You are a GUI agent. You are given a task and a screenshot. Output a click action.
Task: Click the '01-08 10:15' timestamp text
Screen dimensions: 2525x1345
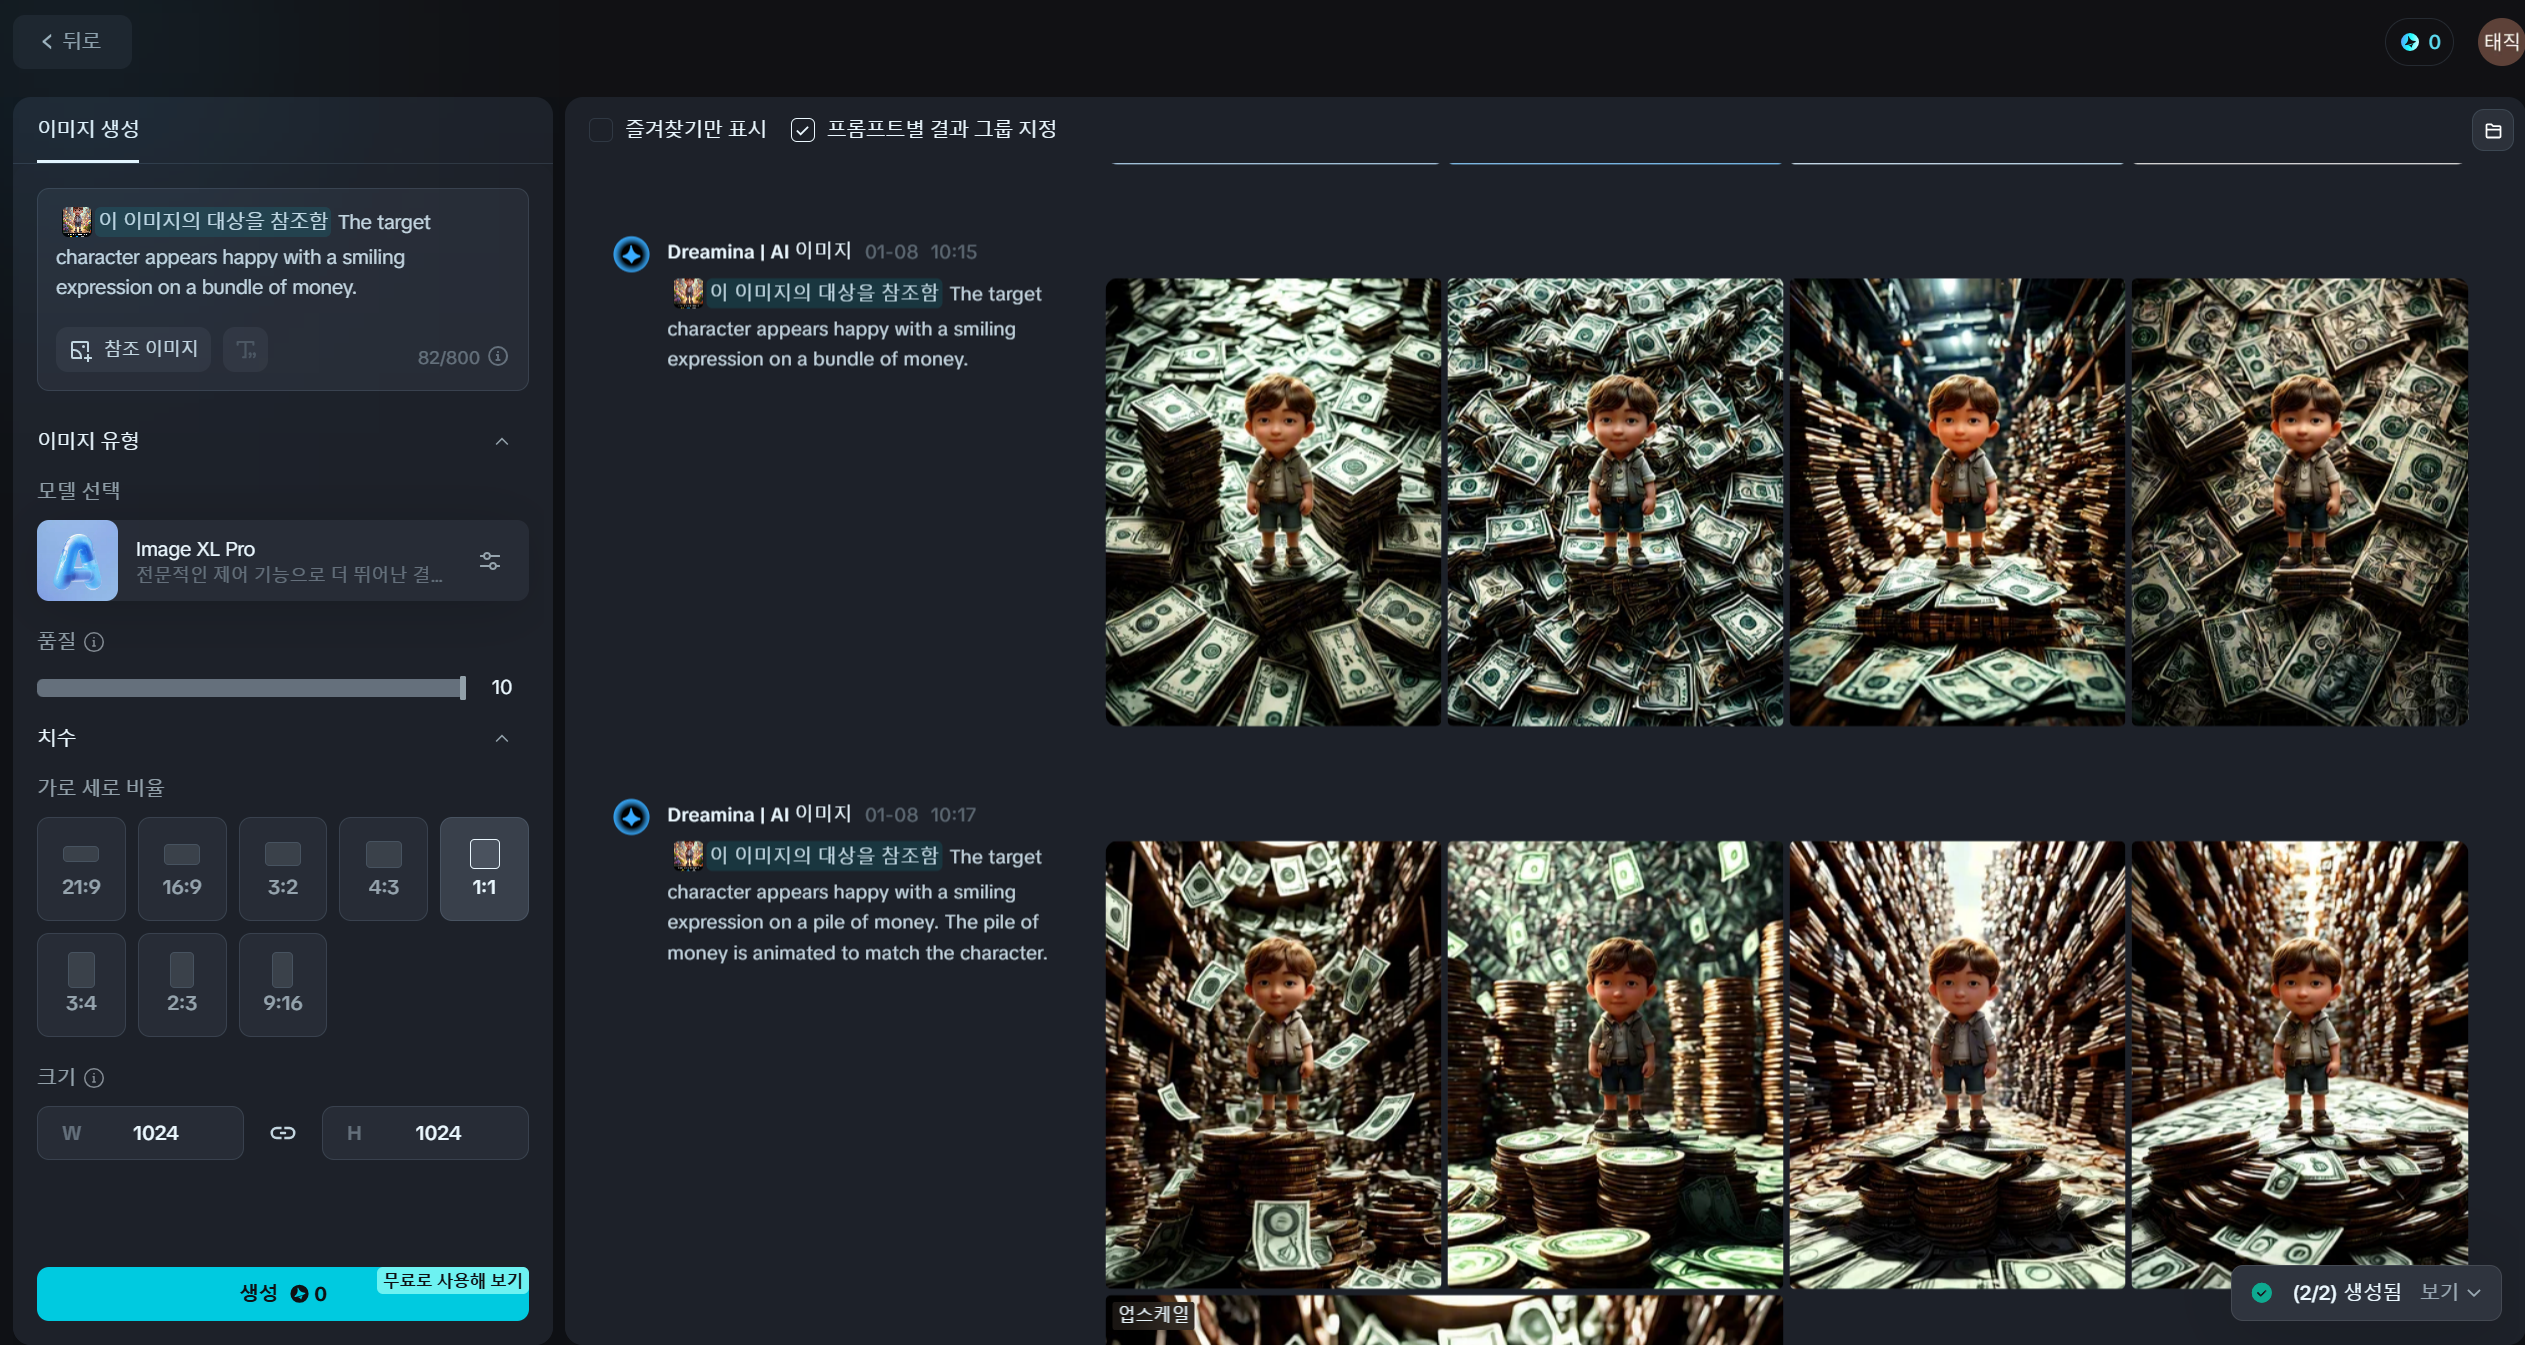click(920, 252)
